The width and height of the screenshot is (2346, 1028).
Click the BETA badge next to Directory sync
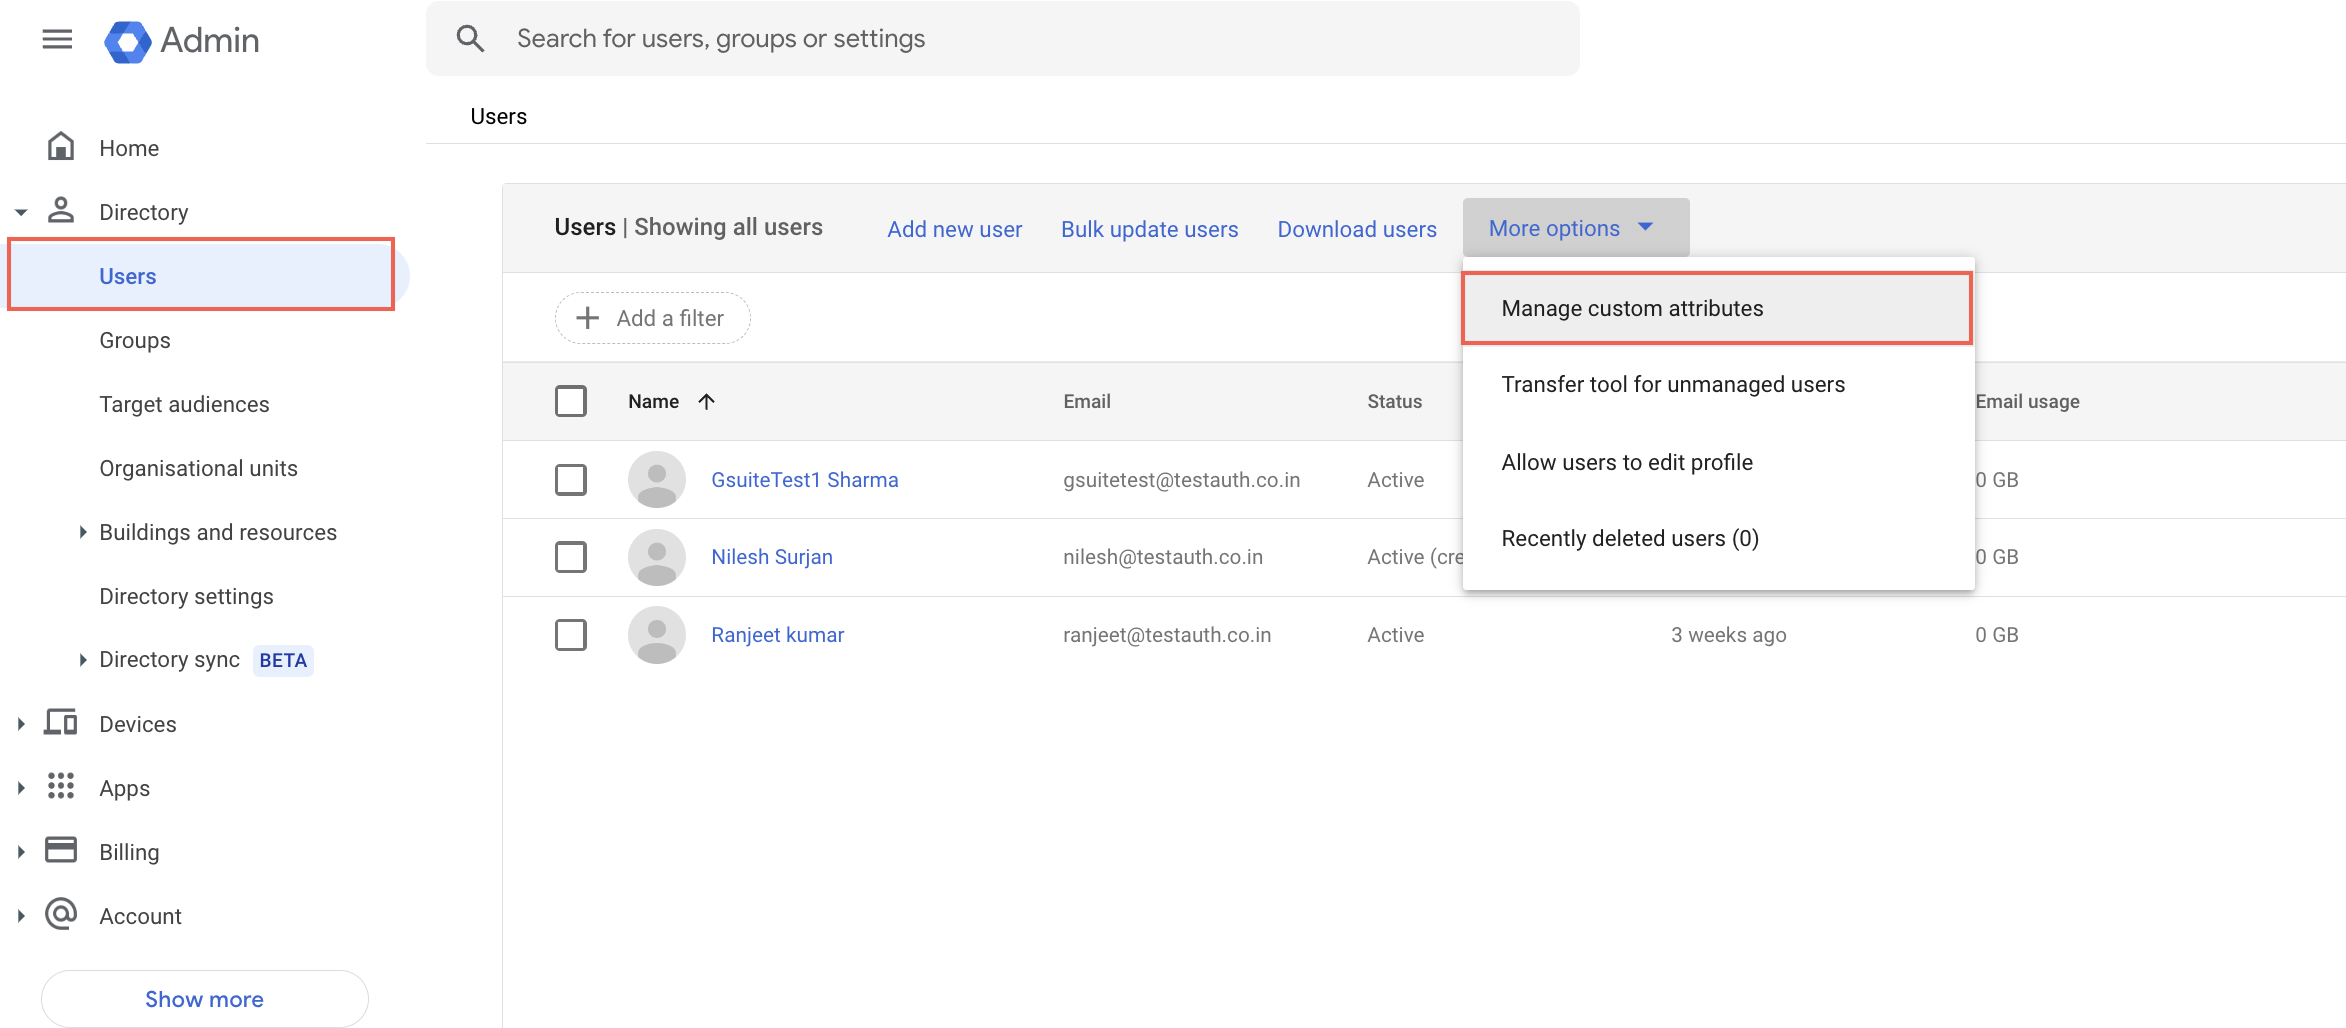[x=283, y=660]
